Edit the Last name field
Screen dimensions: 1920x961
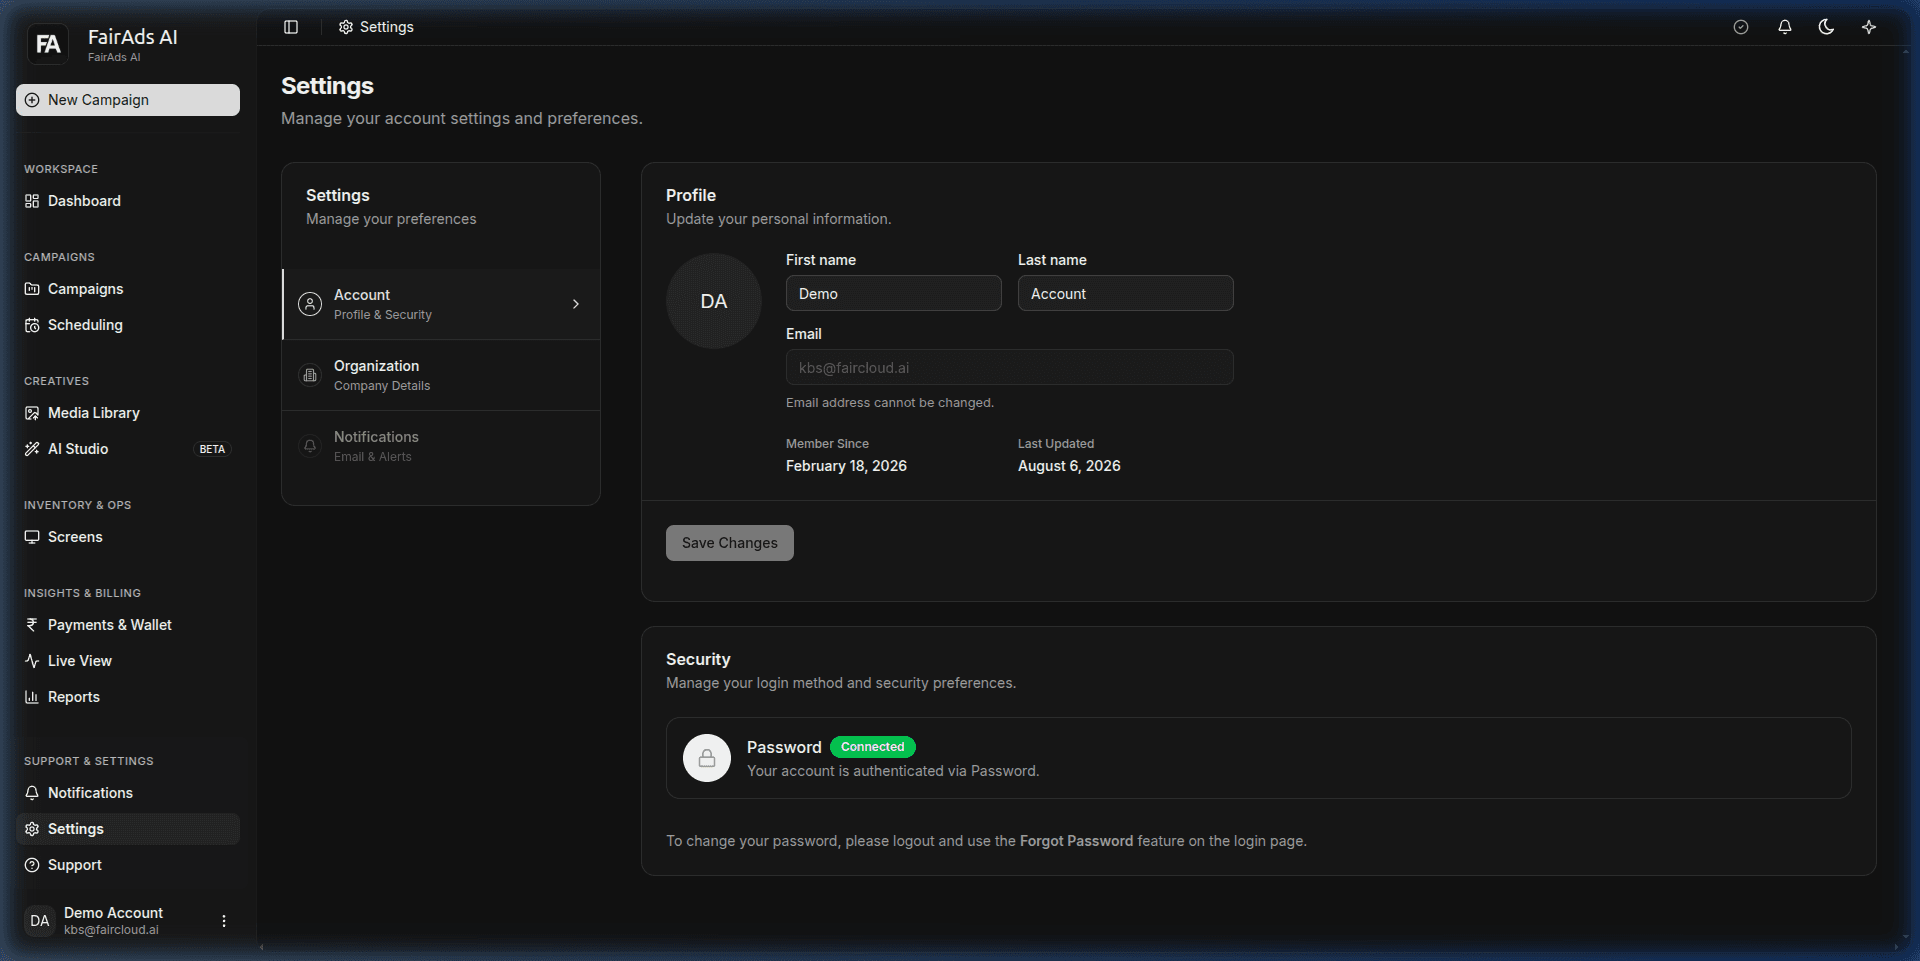[1126, 293]
